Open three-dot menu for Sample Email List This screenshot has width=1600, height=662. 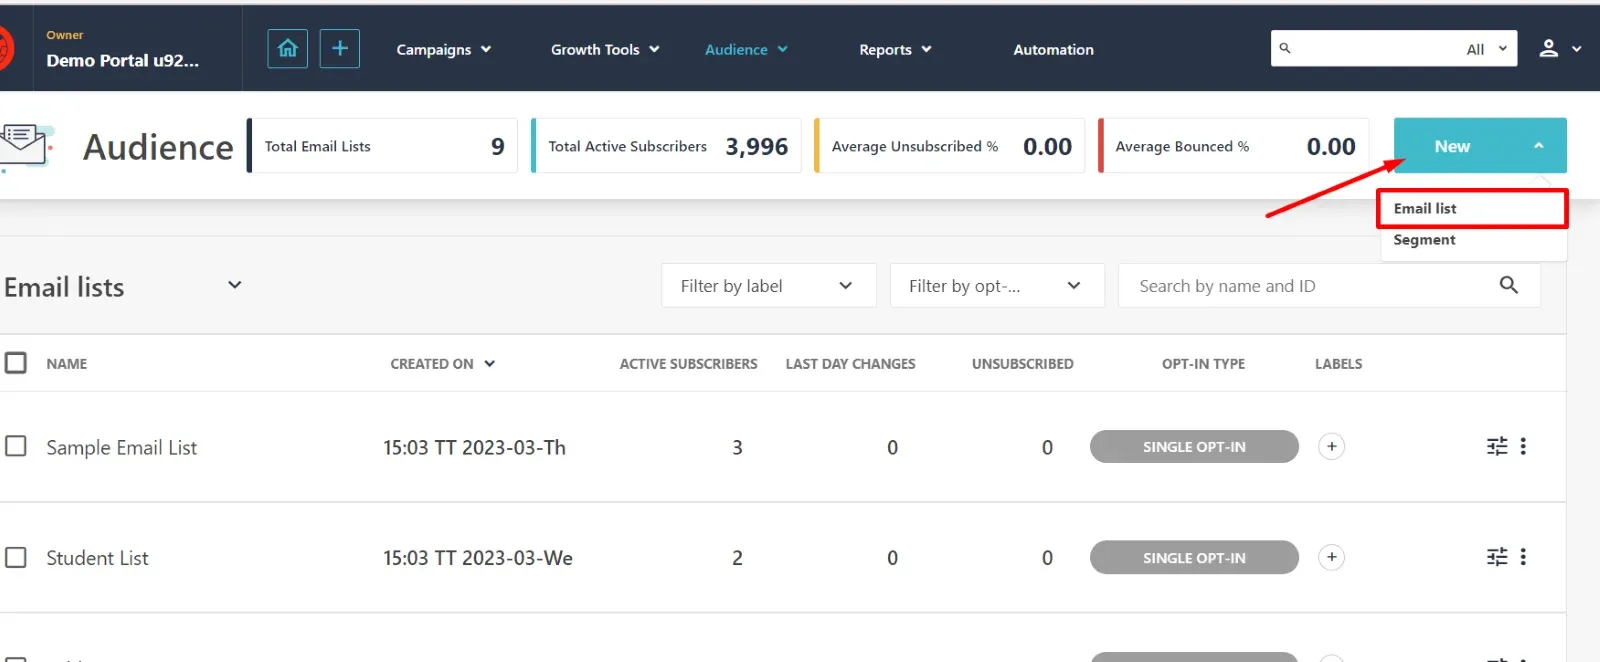coord(1523,446)
